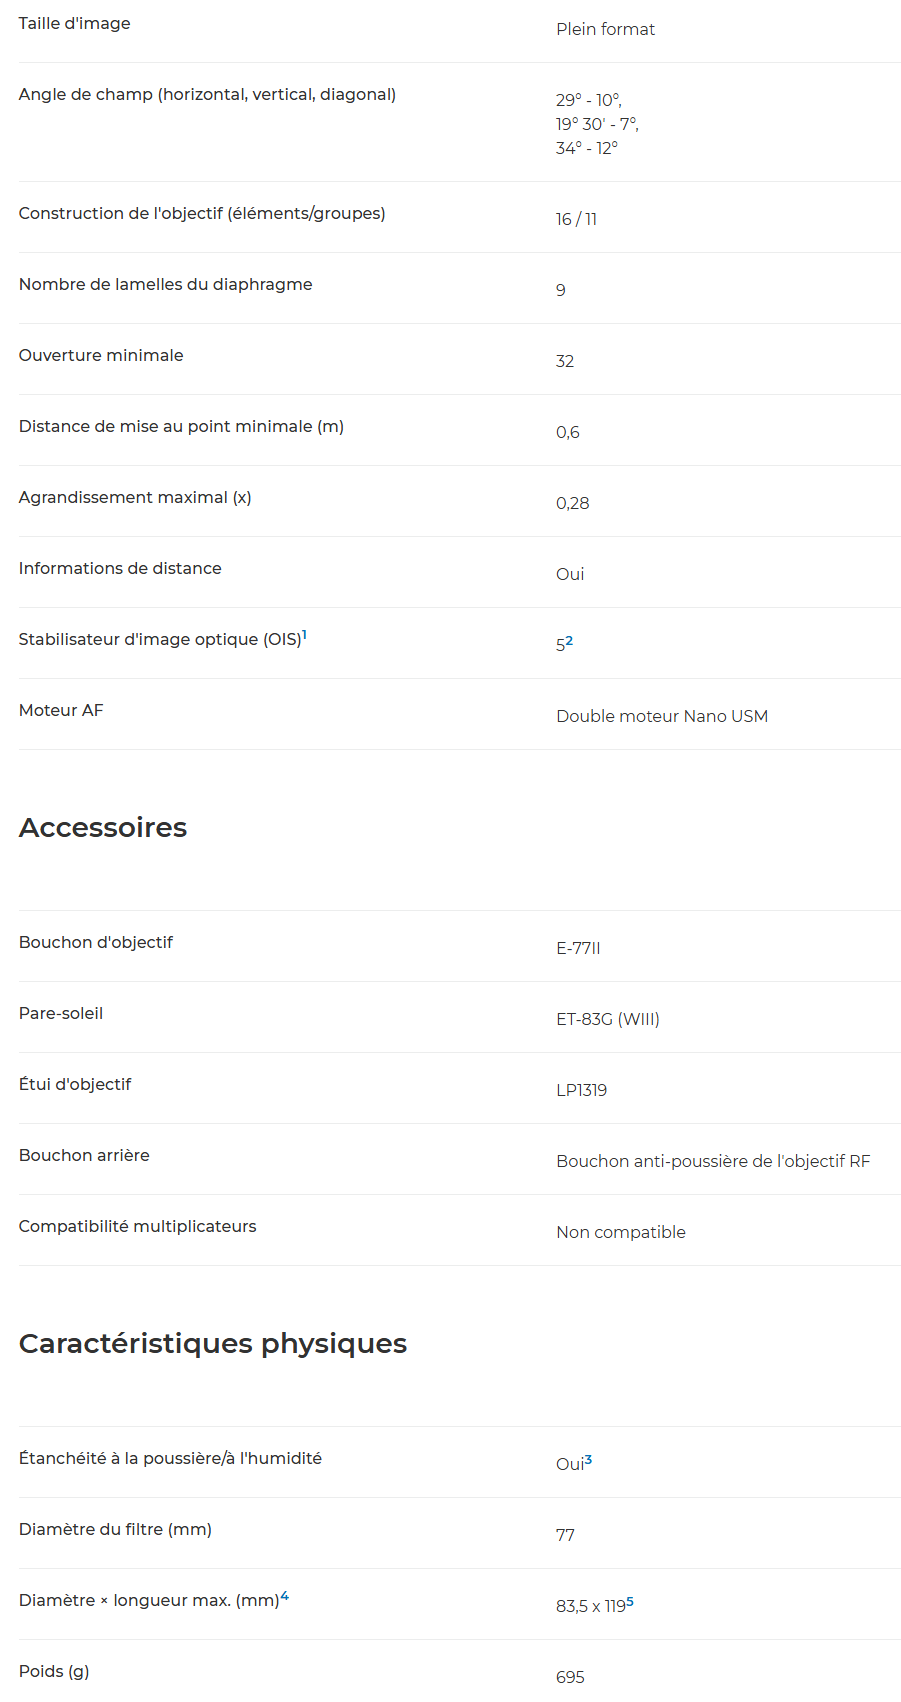Click the Non compatible multiplicateurs value
The height and width of the screenshot is (1702, 901).
(x=621, y=1232)
